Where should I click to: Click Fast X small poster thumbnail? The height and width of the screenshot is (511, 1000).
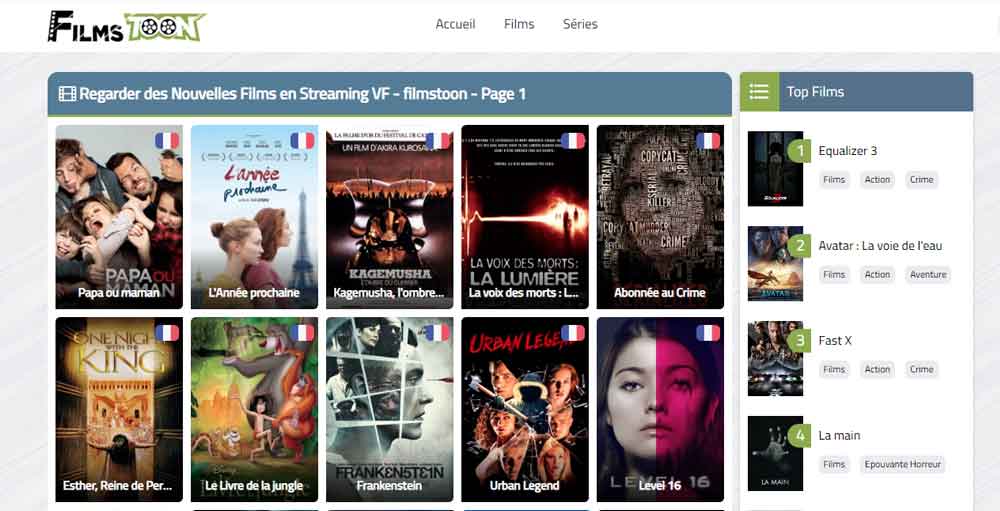[776, 359]
